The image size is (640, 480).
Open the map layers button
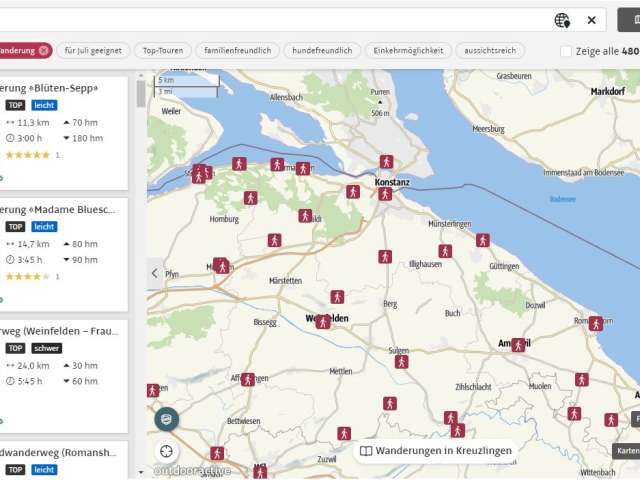point(166,419)
